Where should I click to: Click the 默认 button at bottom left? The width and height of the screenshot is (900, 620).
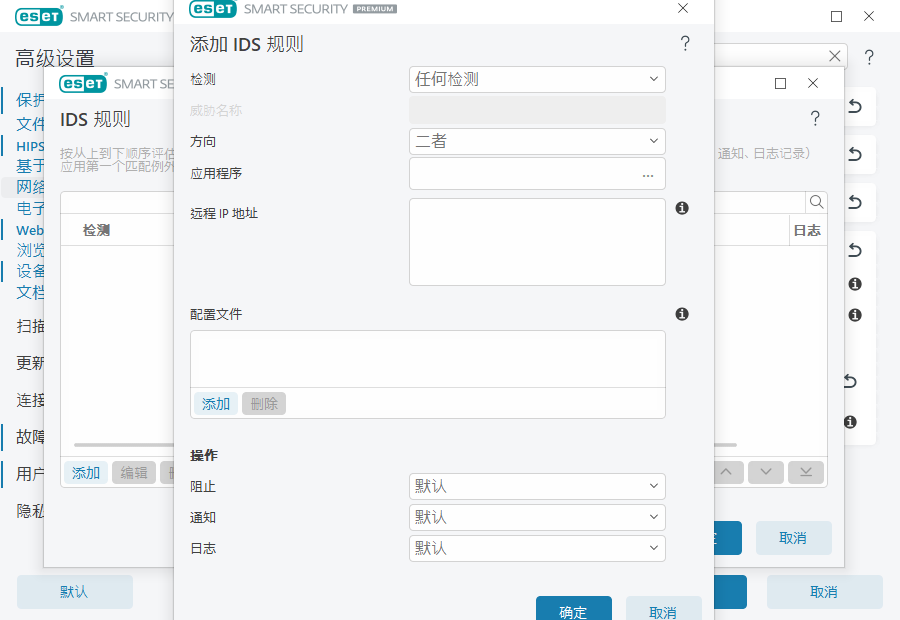point(74,591)
